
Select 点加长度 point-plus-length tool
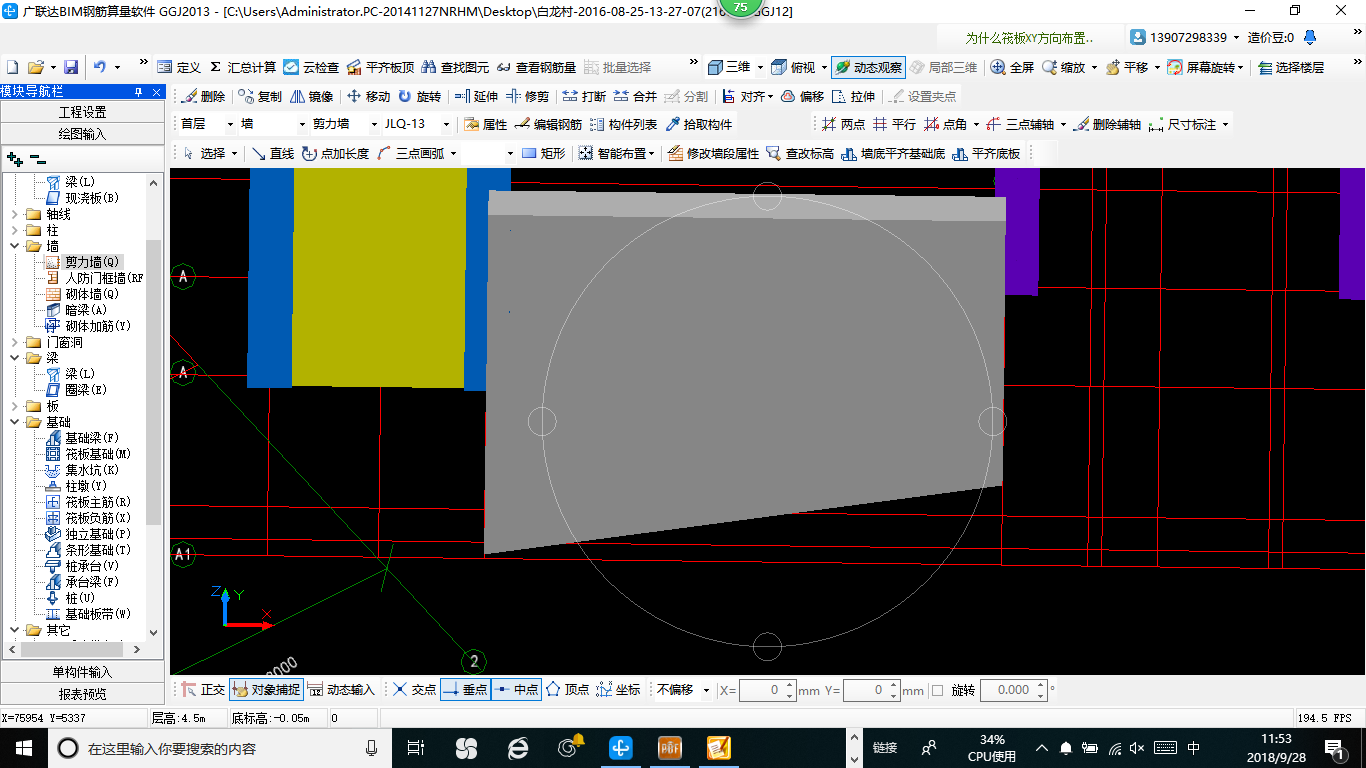(335, 153)
